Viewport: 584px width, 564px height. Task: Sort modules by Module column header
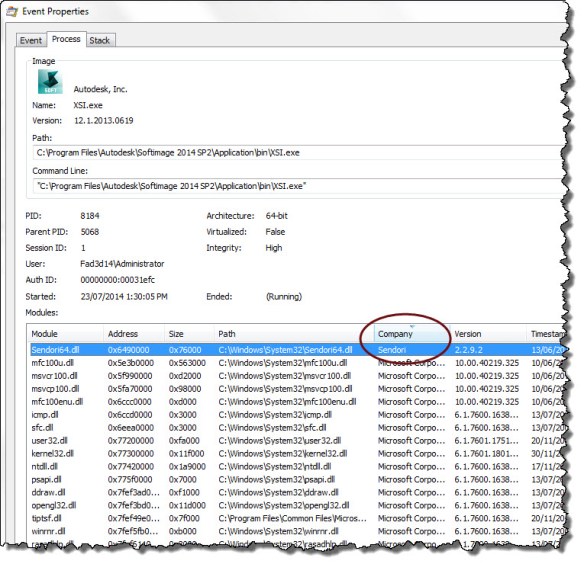[x=66, y=334]
